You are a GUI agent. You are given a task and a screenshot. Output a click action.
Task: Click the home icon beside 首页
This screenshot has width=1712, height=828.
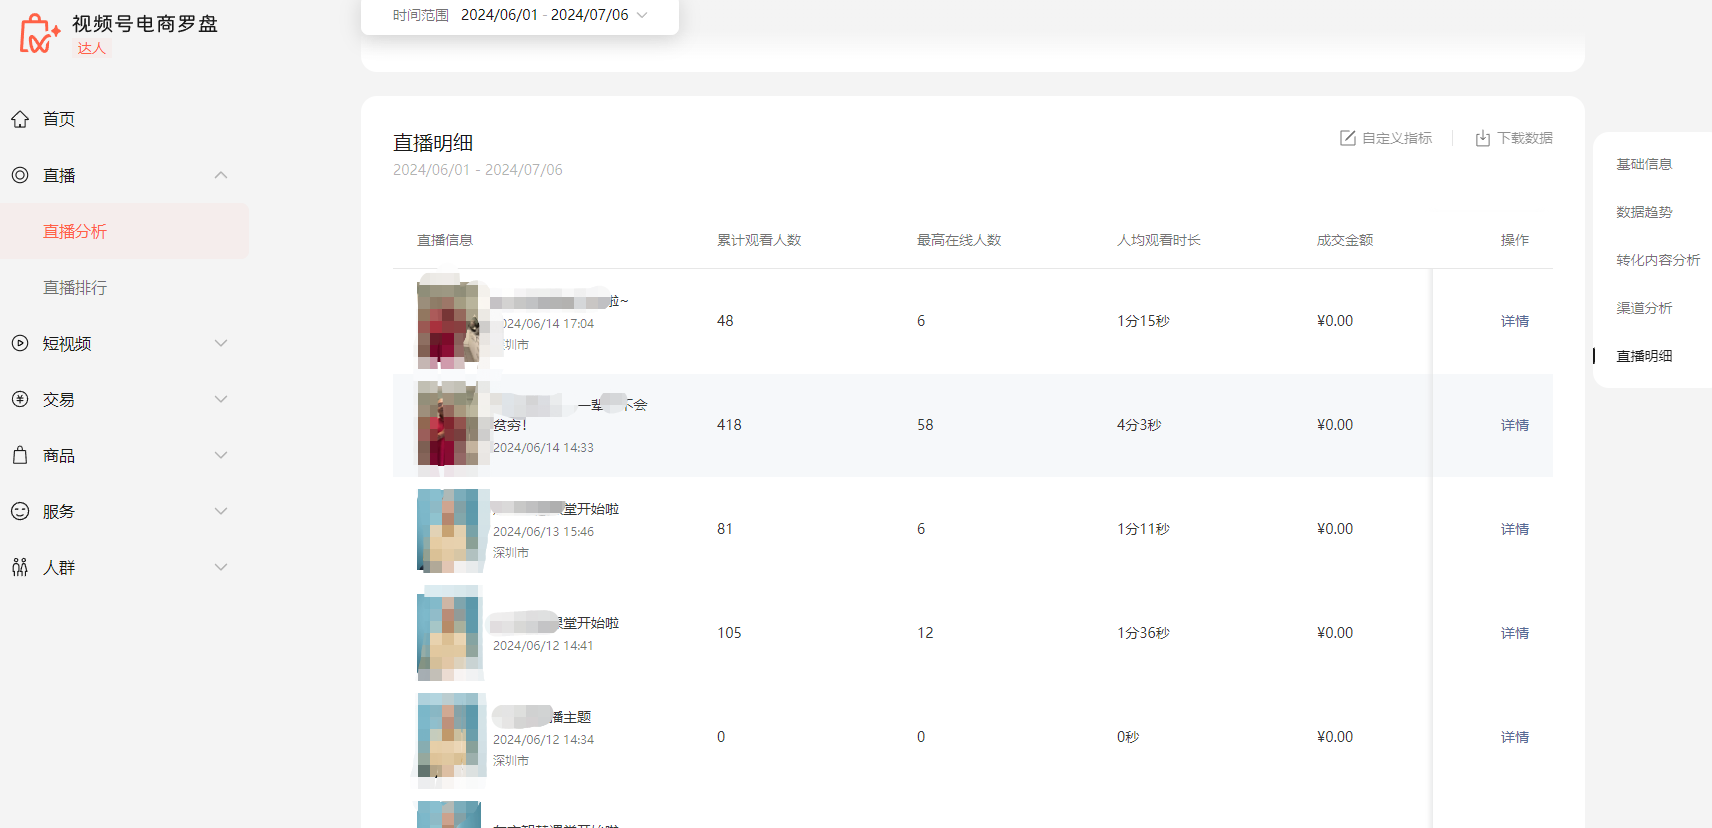[20, 119]
